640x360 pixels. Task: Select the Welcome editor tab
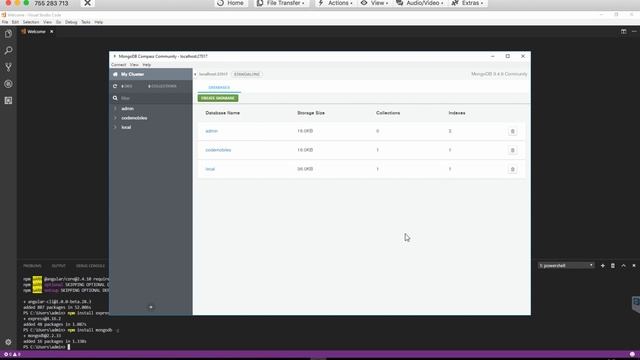click(37, 31)
